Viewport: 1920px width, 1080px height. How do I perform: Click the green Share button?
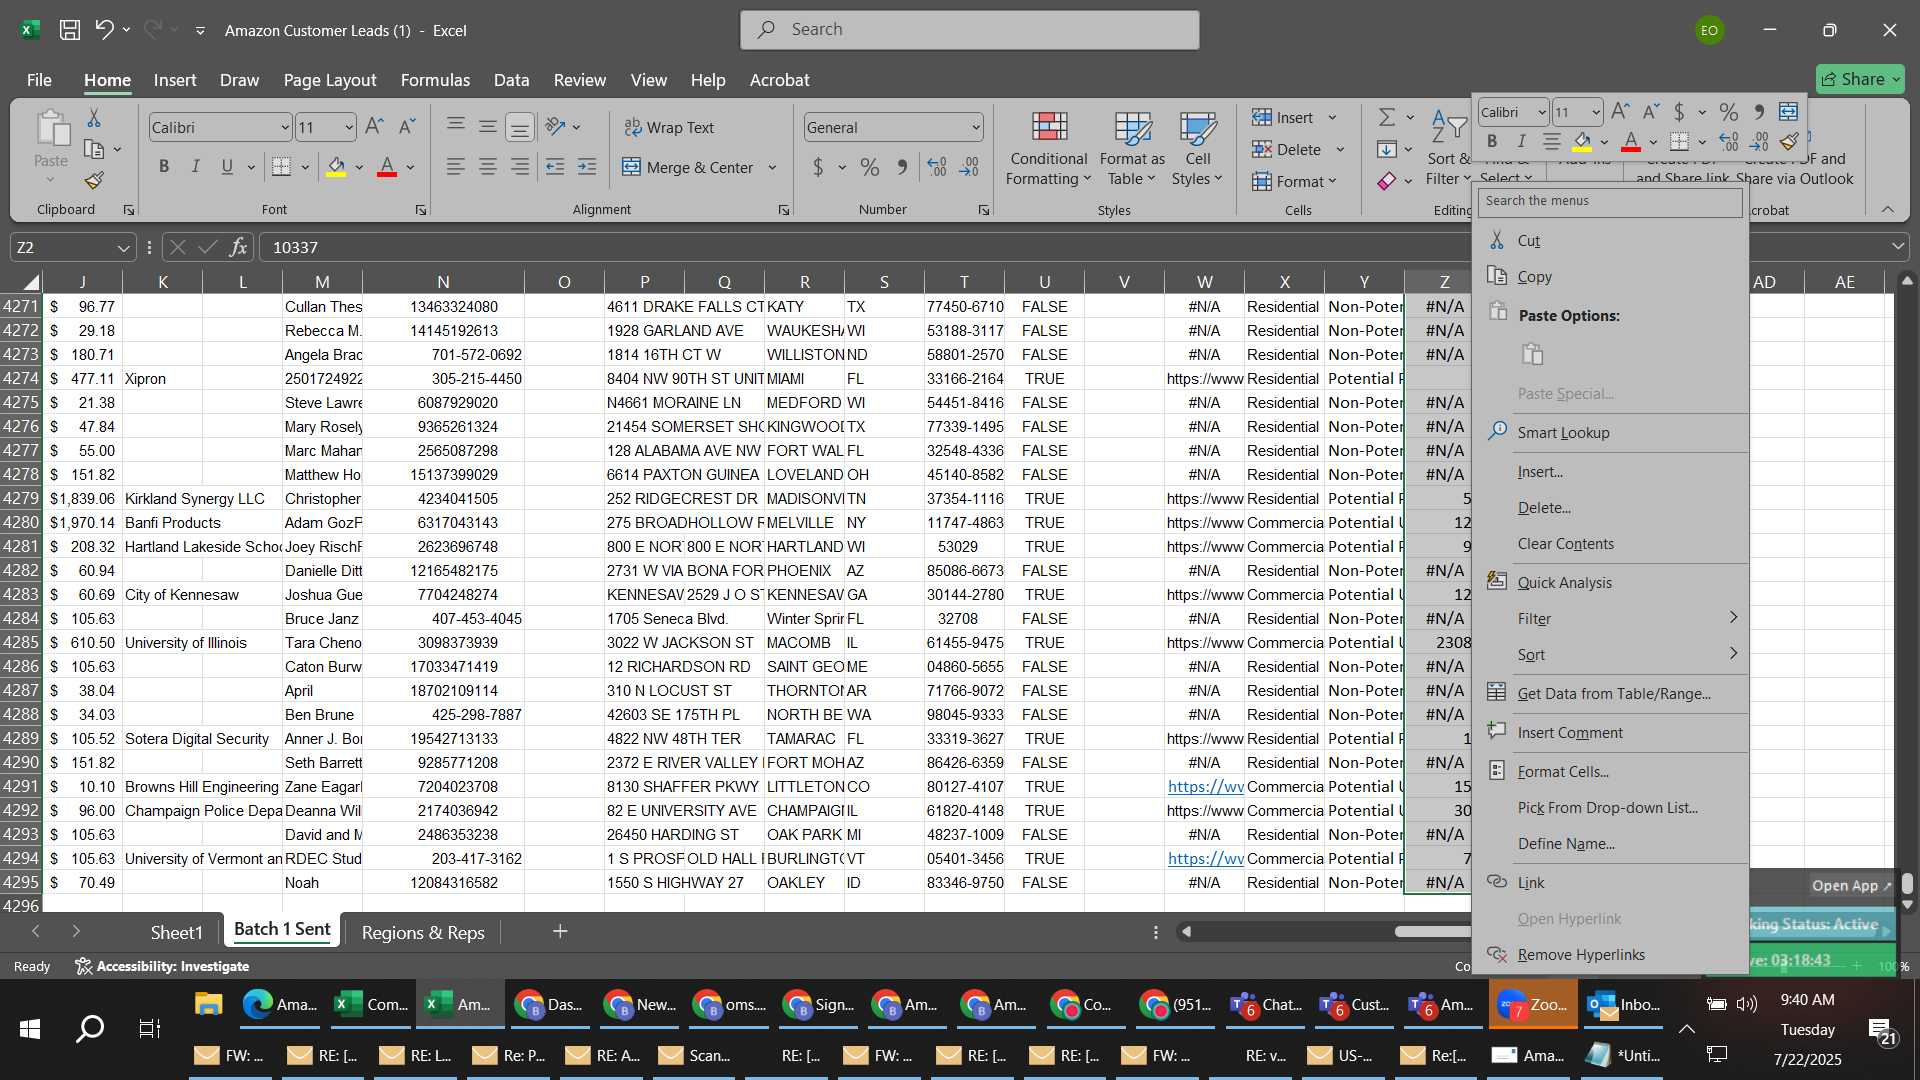1860,79
